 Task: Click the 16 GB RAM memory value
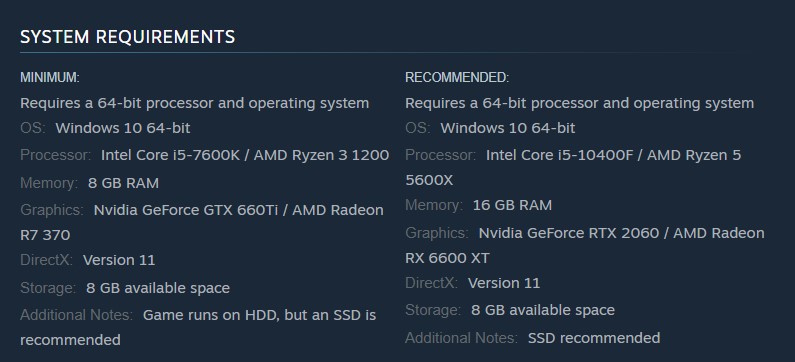pyautogui.click(x=512, y=205)
